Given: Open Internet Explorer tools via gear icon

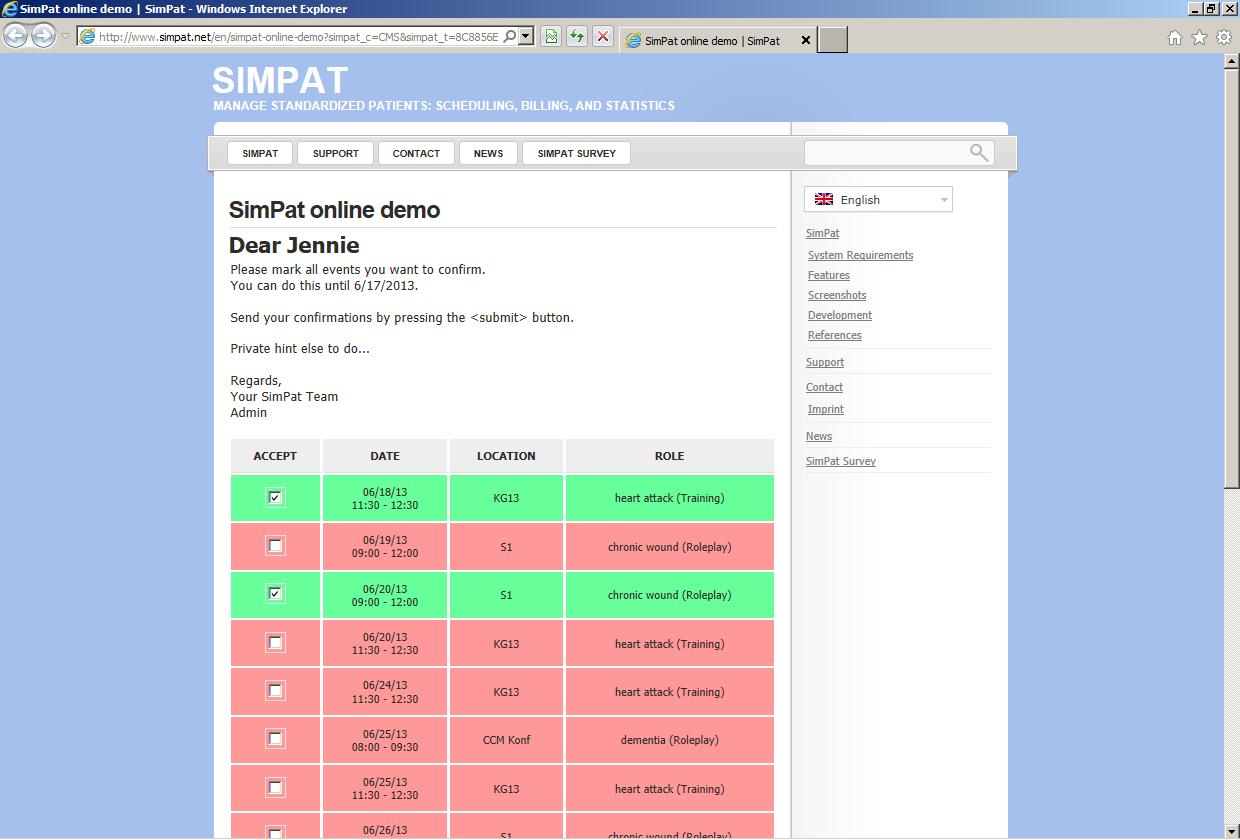Looking at the screenshot, I should [x=1222, y=35].
